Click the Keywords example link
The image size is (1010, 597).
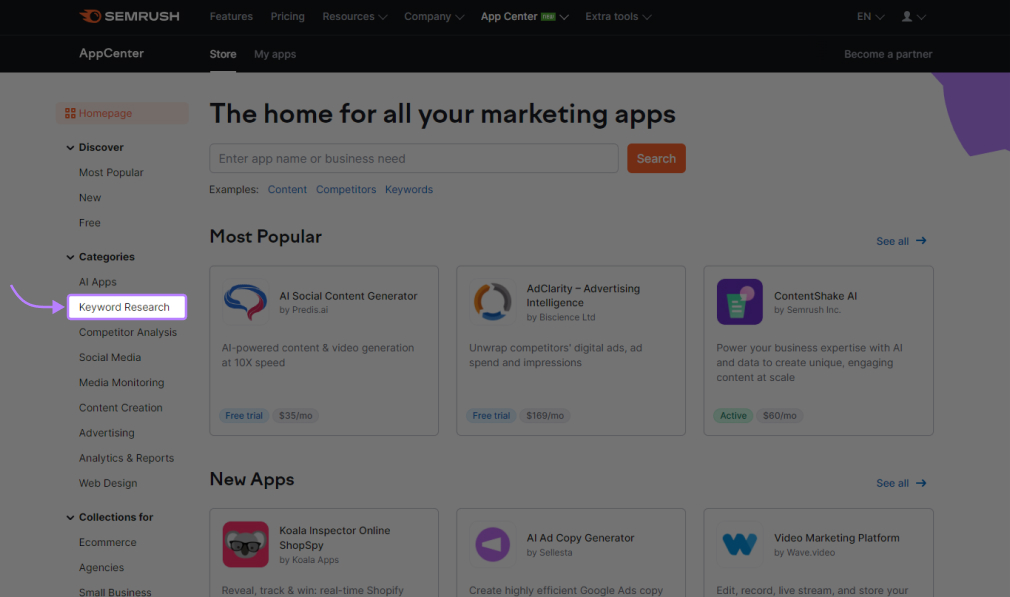(x=409, y=189)
